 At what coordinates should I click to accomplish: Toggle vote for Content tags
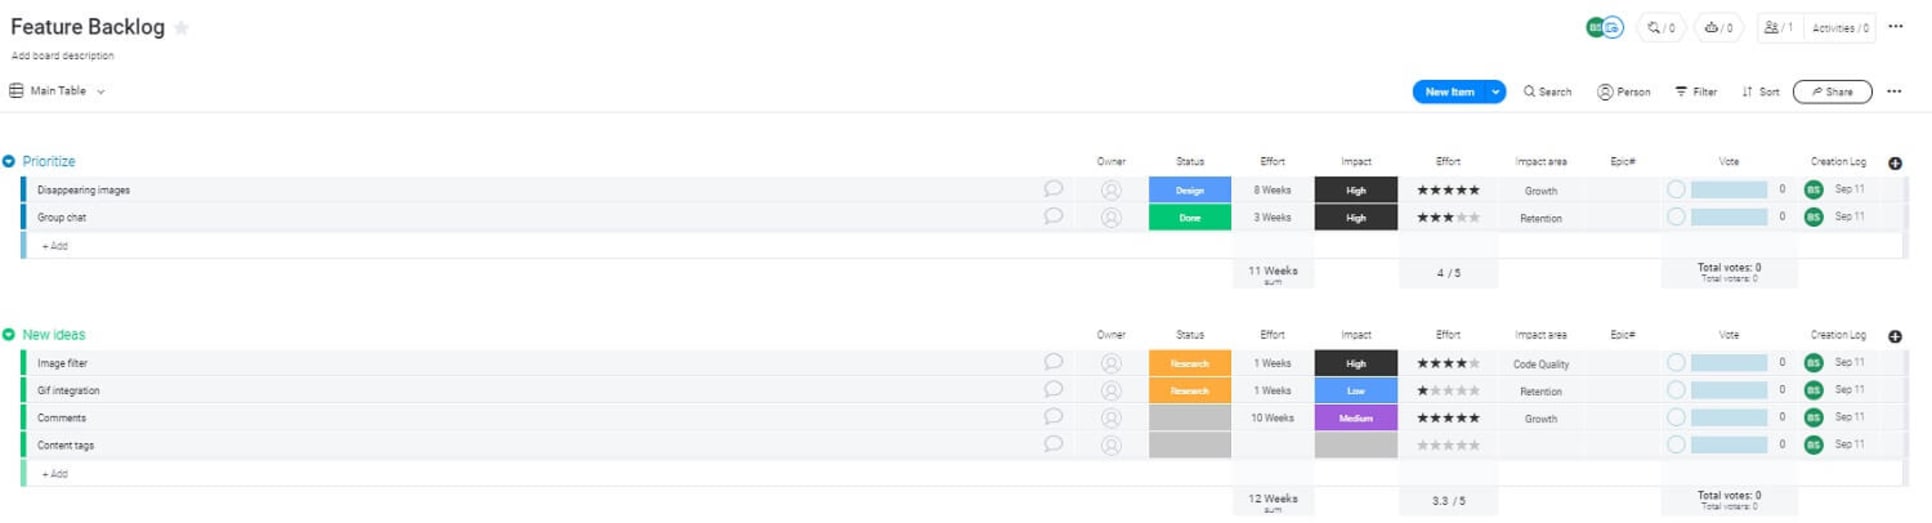1676,444
